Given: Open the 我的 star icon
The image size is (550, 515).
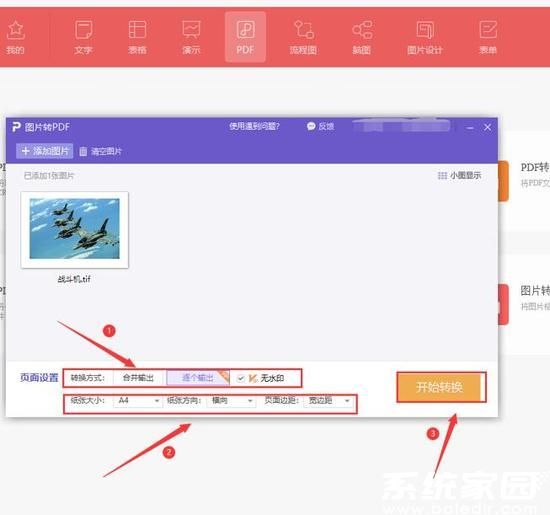Looking at the screenshot, I should [15, 37].
